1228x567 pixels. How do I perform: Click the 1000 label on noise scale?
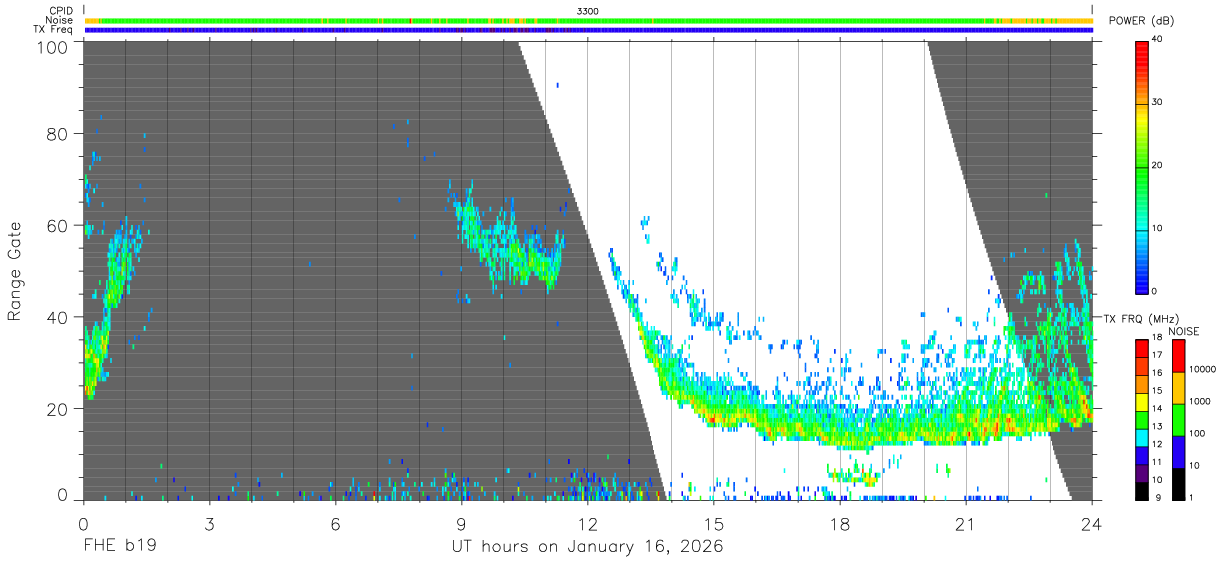pos(1202,401)
